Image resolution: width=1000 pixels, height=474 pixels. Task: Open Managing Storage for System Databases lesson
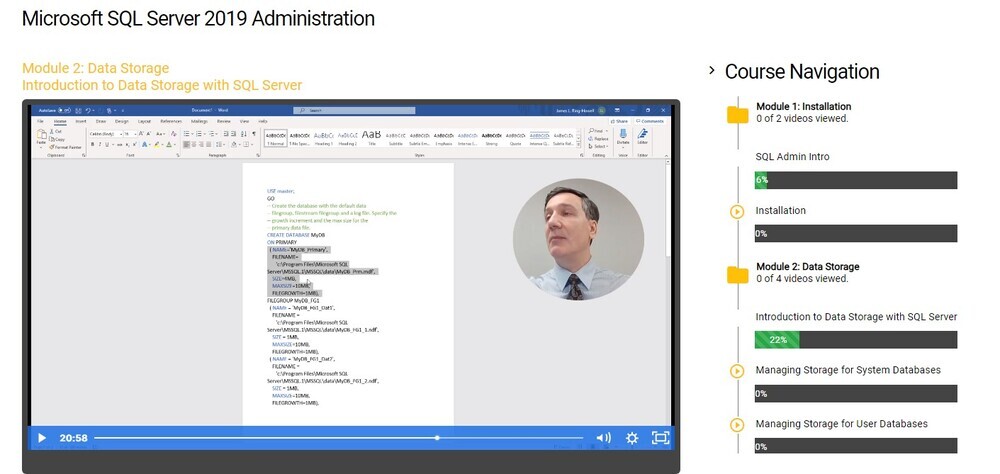[x=848, y=370]
